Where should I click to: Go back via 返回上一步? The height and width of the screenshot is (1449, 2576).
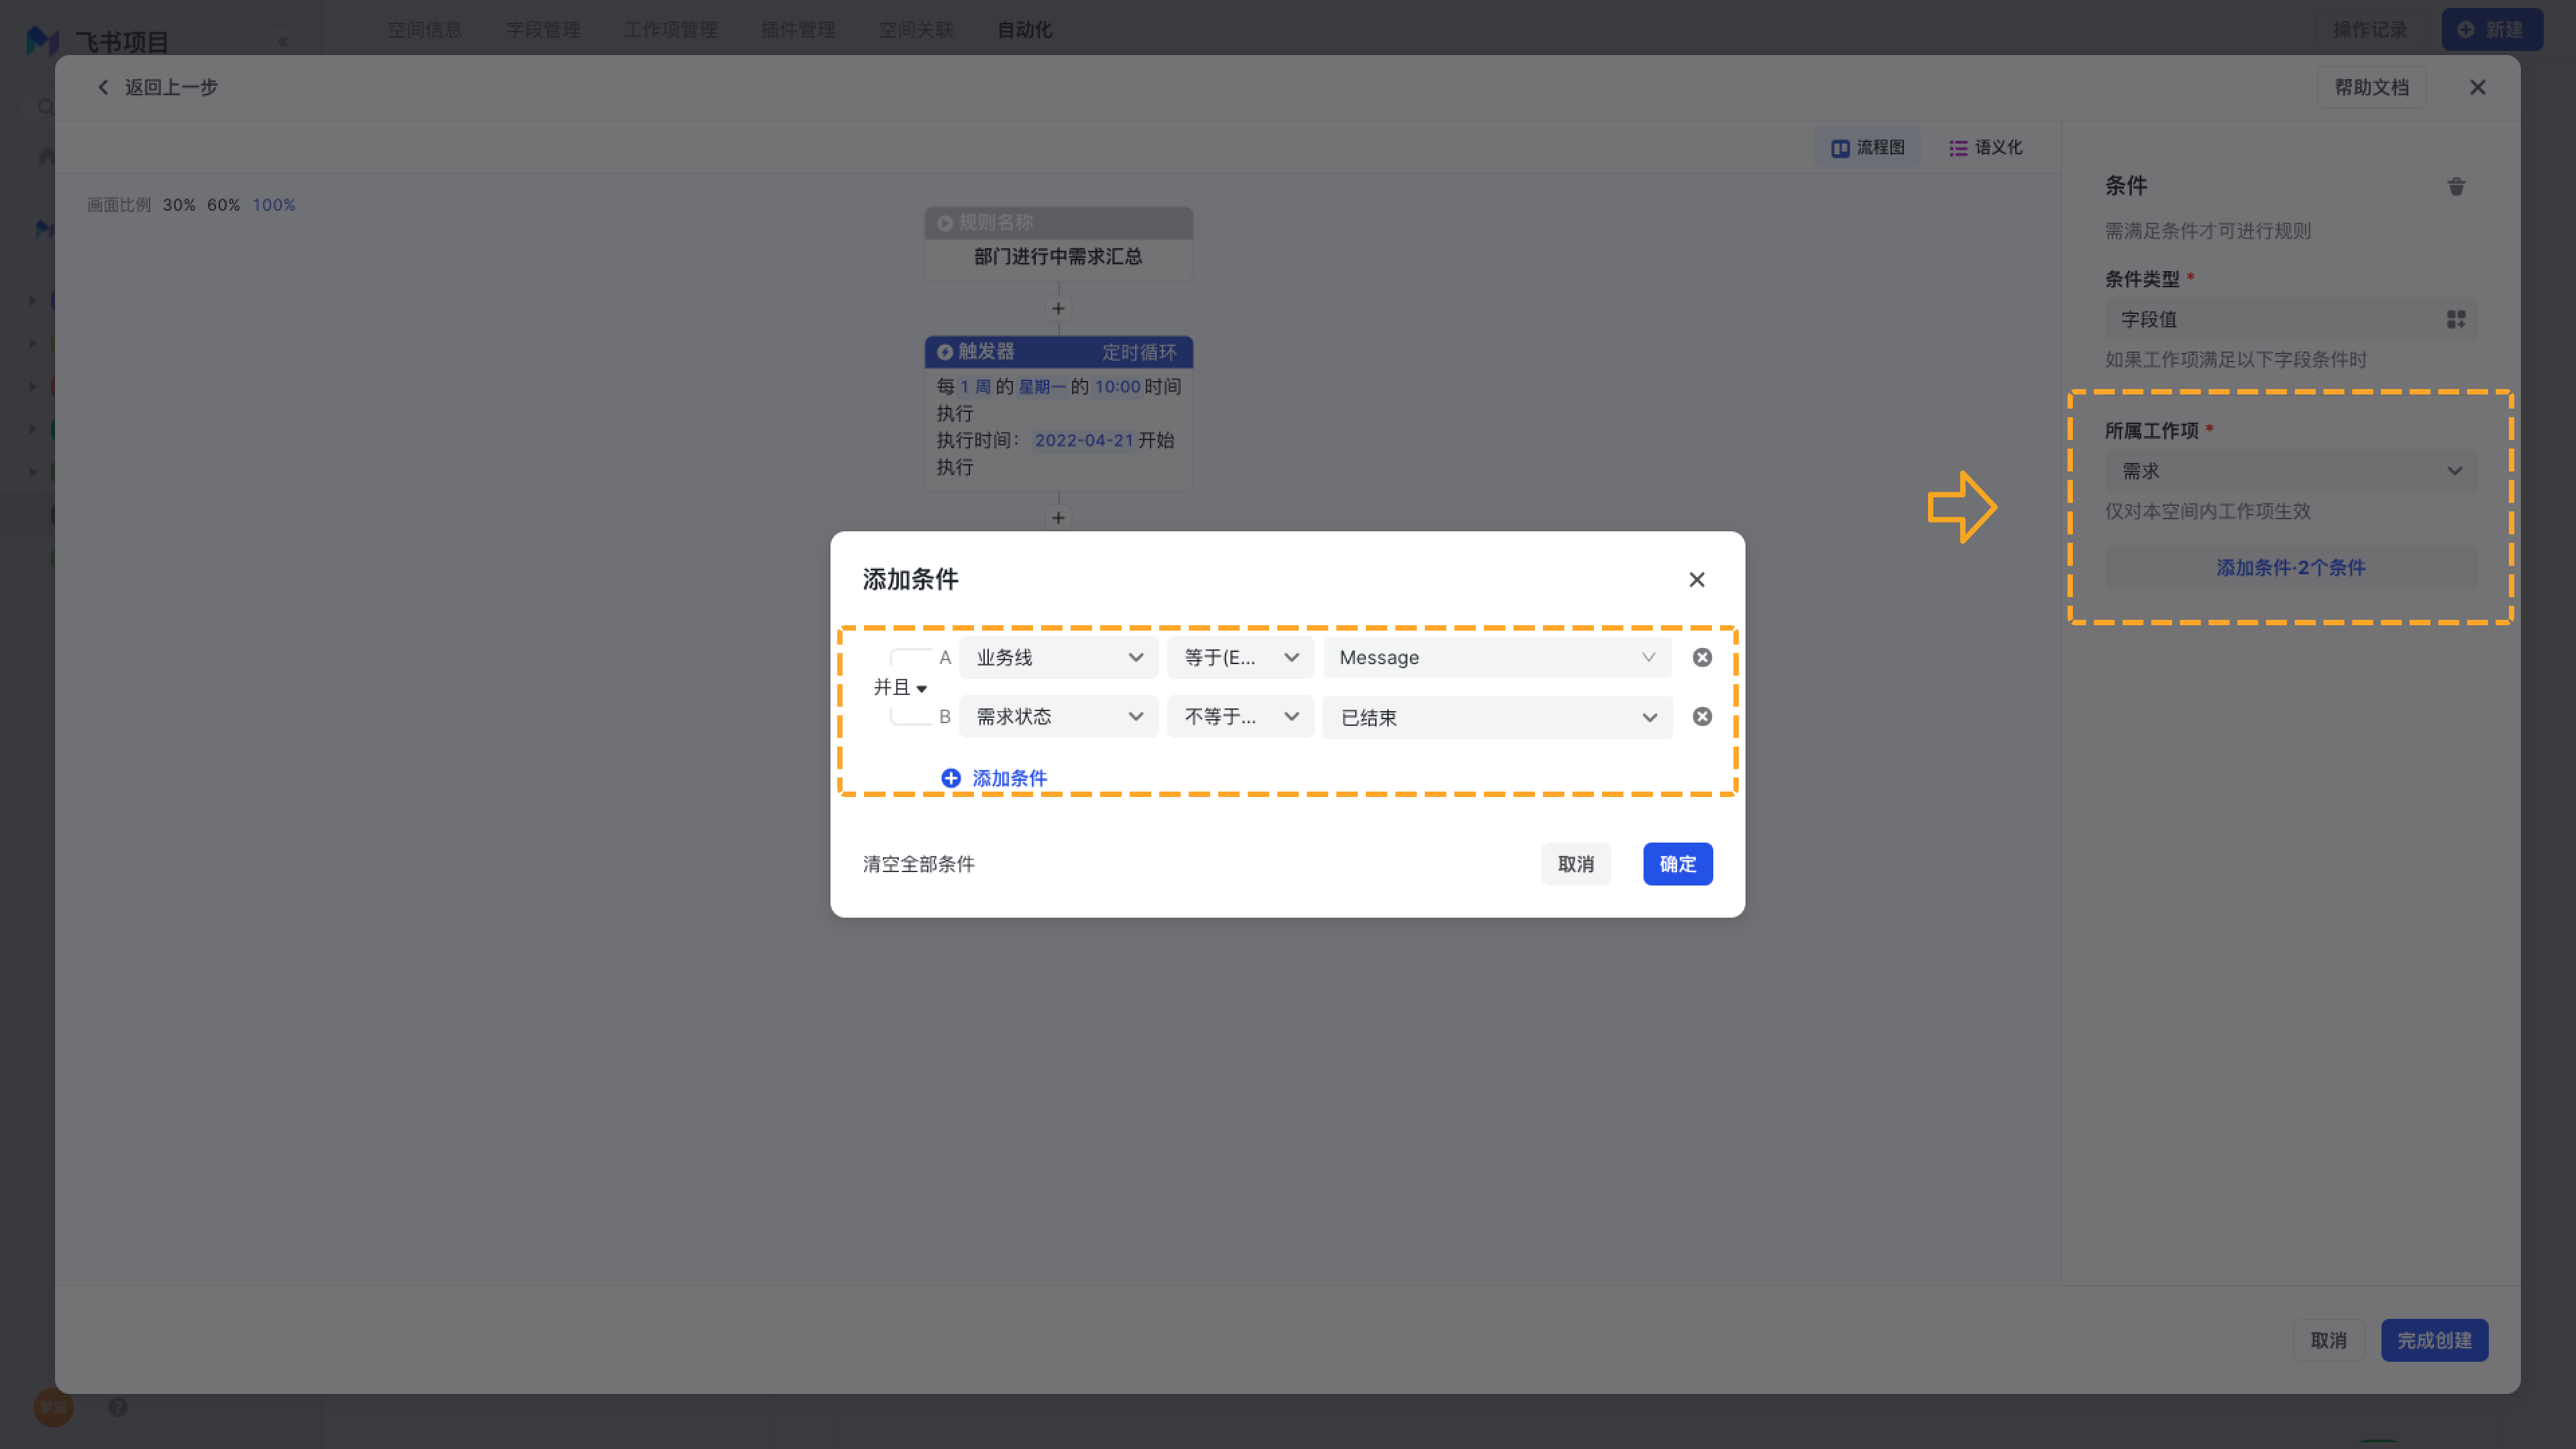157,87
